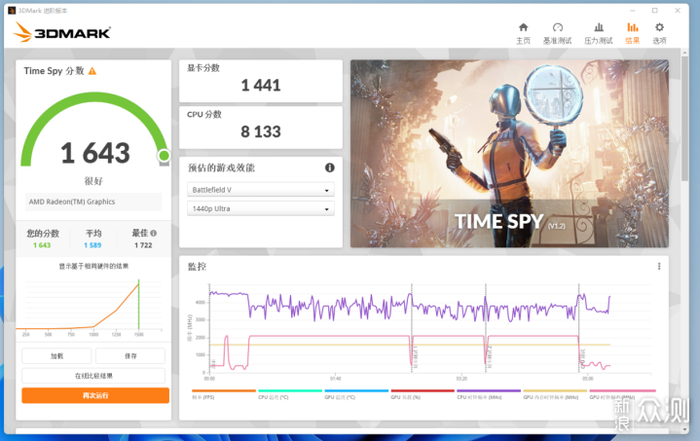Toggle the blue GPU temperature legend line
The width and height of the screenshot is (700, 441).
(x=356, y=394)
